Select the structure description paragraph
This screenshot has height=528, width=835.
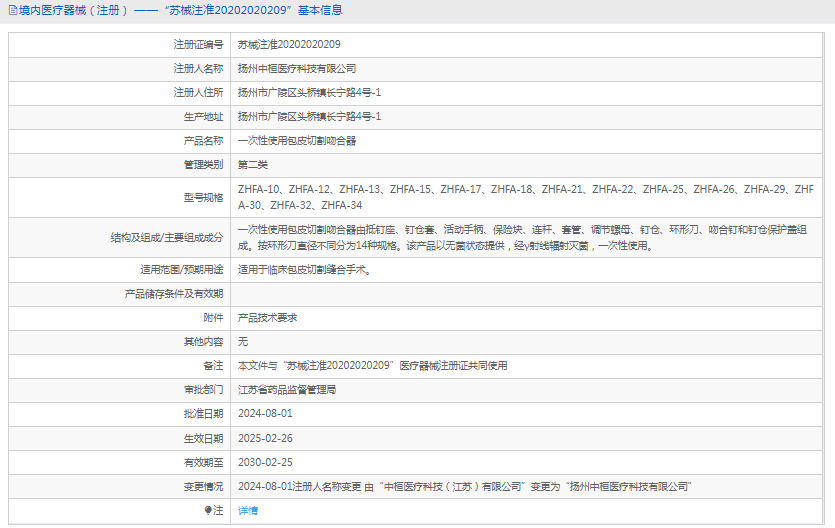tap(522, 237)
